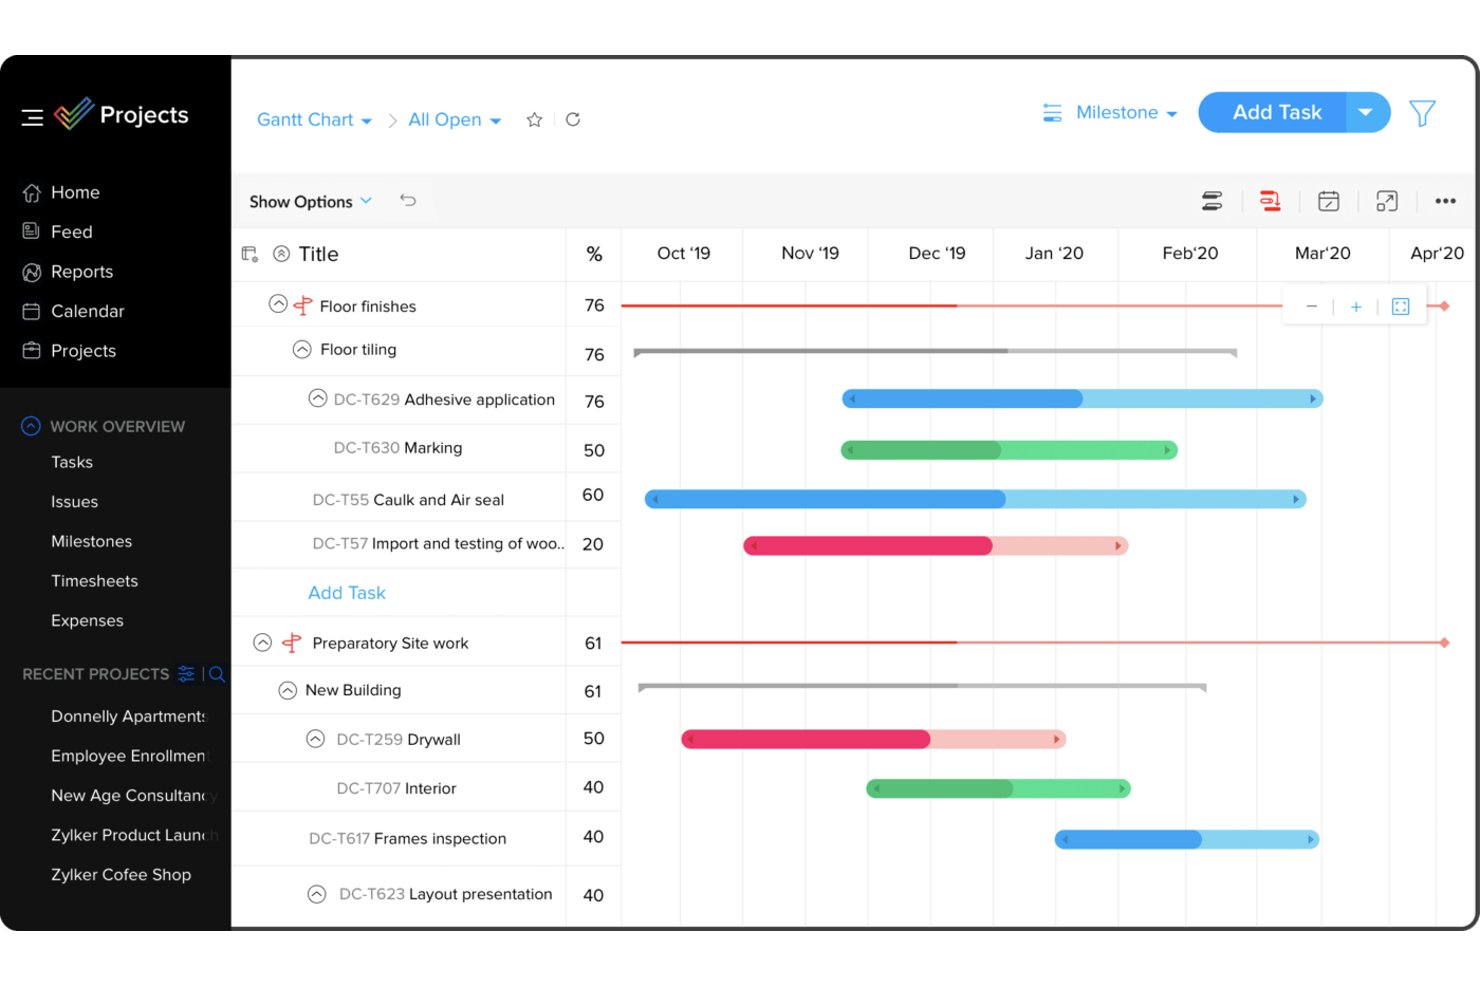
Task: Open the Gantt Chart view dropdown
Action: pos(314,120)
